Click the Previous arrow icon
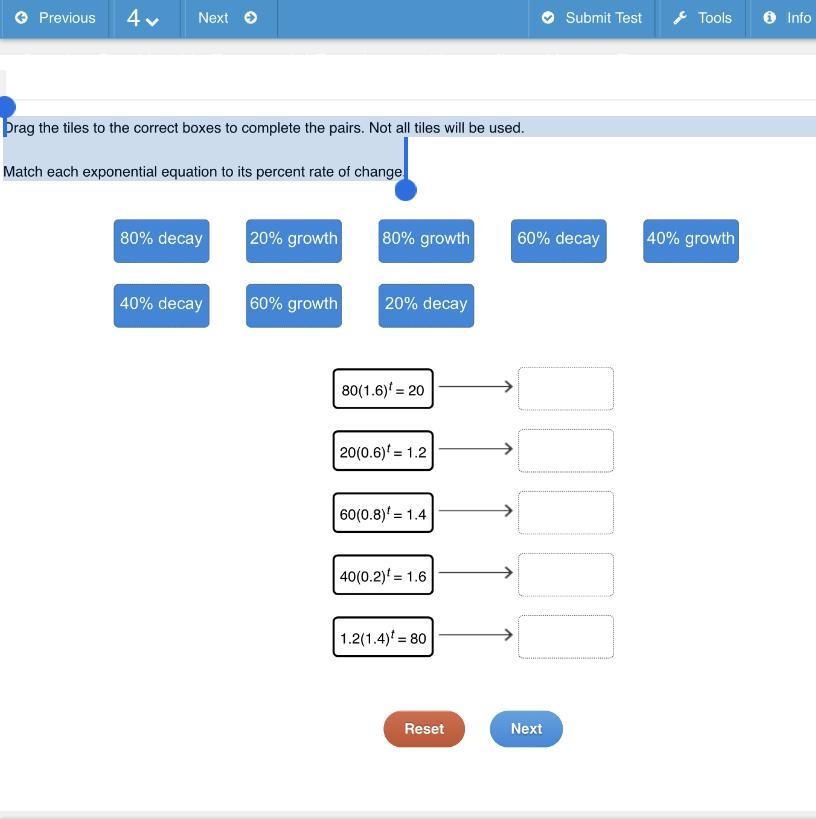This screenshot has width=816, height=819. click(x=21, y=18)
